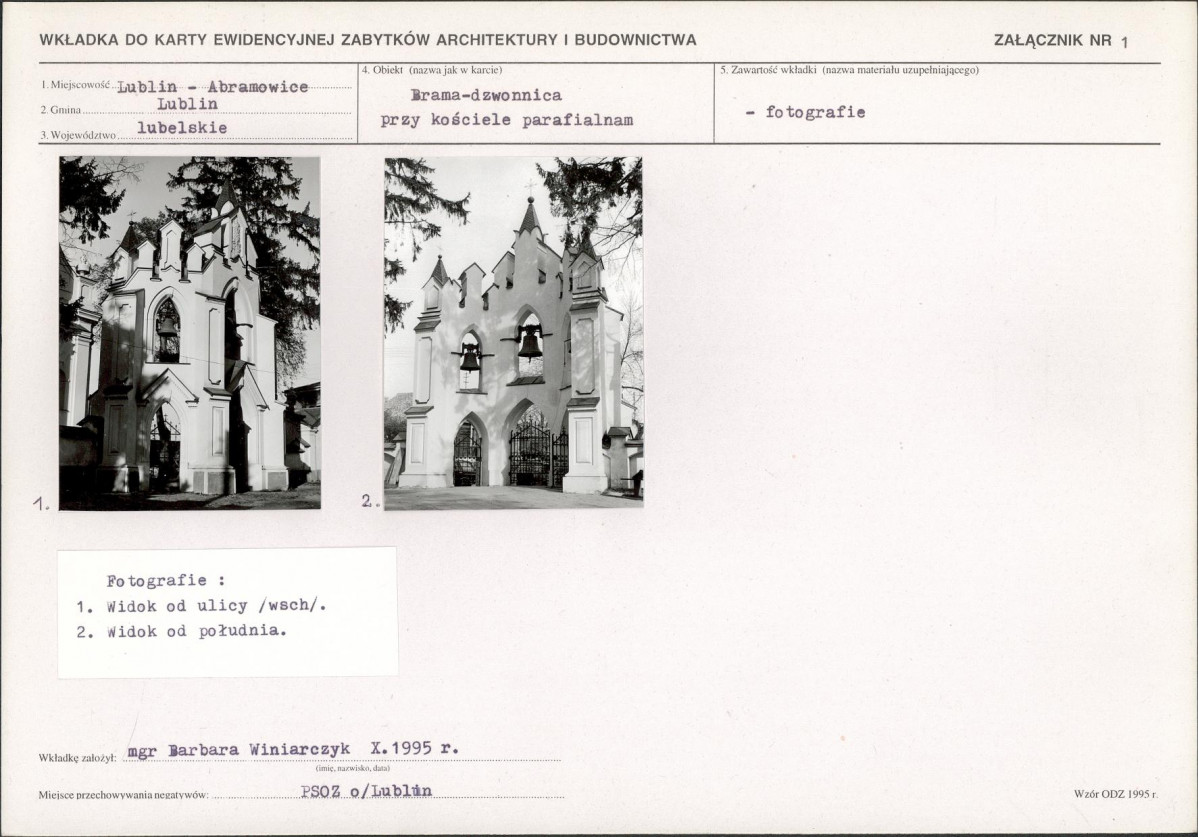
Task: Click caption line Widok od południa
Action: click(182, 632)
